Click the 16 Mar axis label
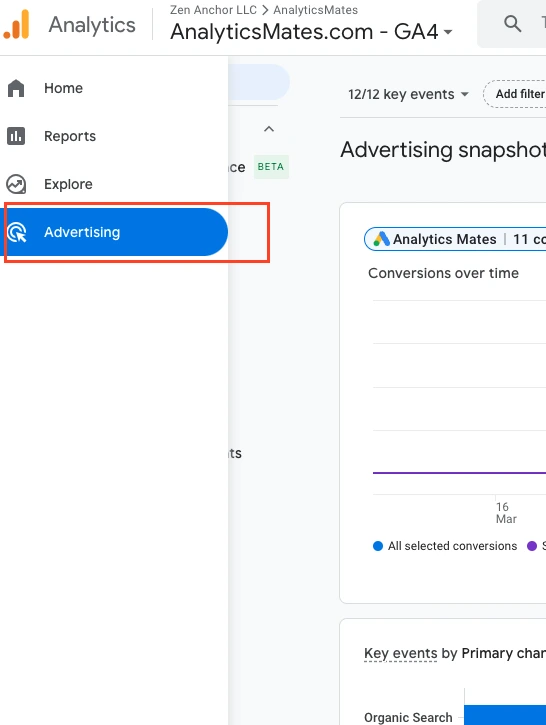The image size is (546, 725). click(x=506, y=513)
